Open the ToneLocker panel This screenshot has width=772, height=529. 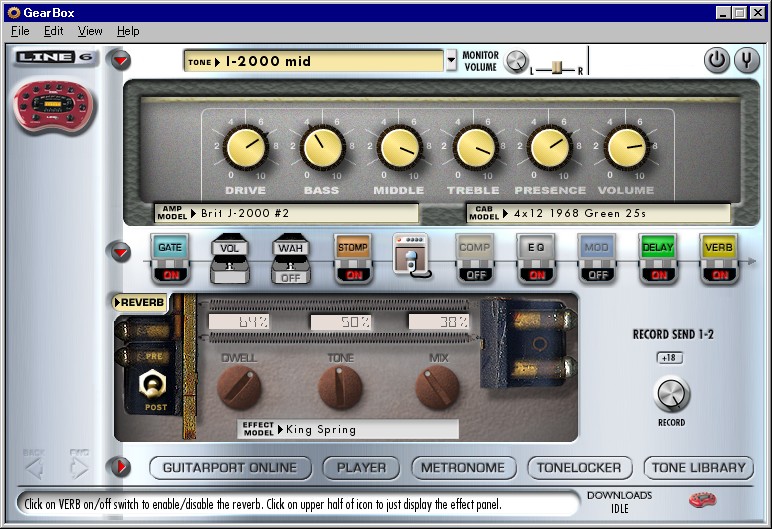(579, 467)
